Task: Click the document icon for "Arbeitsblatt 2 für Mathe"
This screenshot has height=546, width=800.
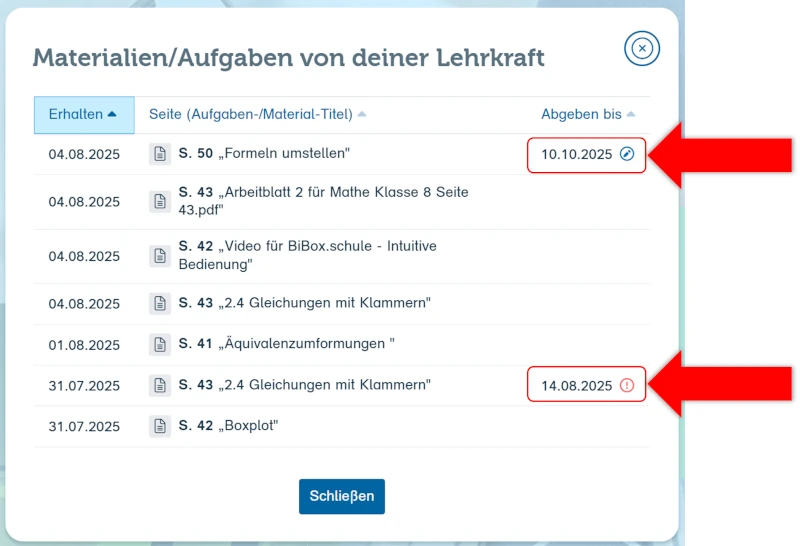Action: pyautogui.click(x=160, y=201)
